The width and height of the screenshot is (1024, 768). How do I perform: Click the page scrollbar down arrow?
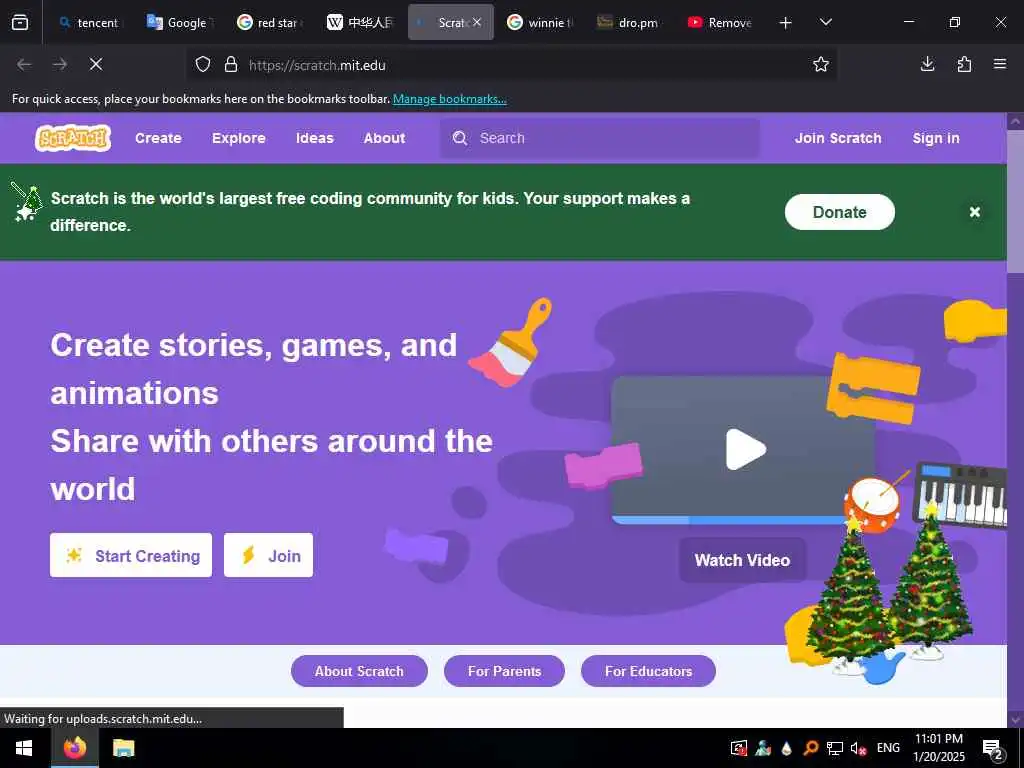click(1015, 719)
